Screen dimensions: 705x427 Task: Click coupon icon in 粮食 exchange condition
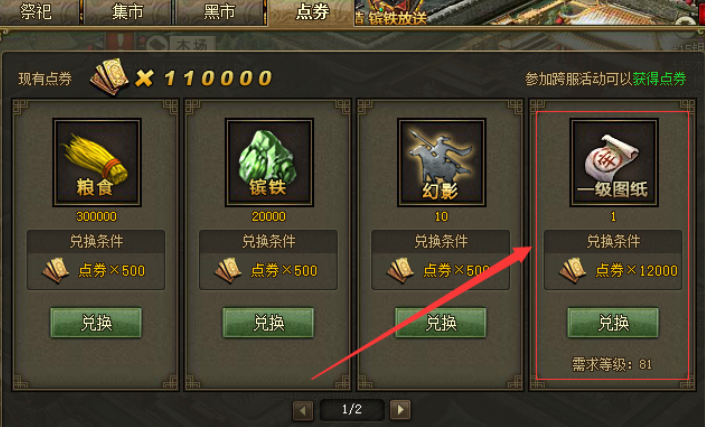point(56,270)
